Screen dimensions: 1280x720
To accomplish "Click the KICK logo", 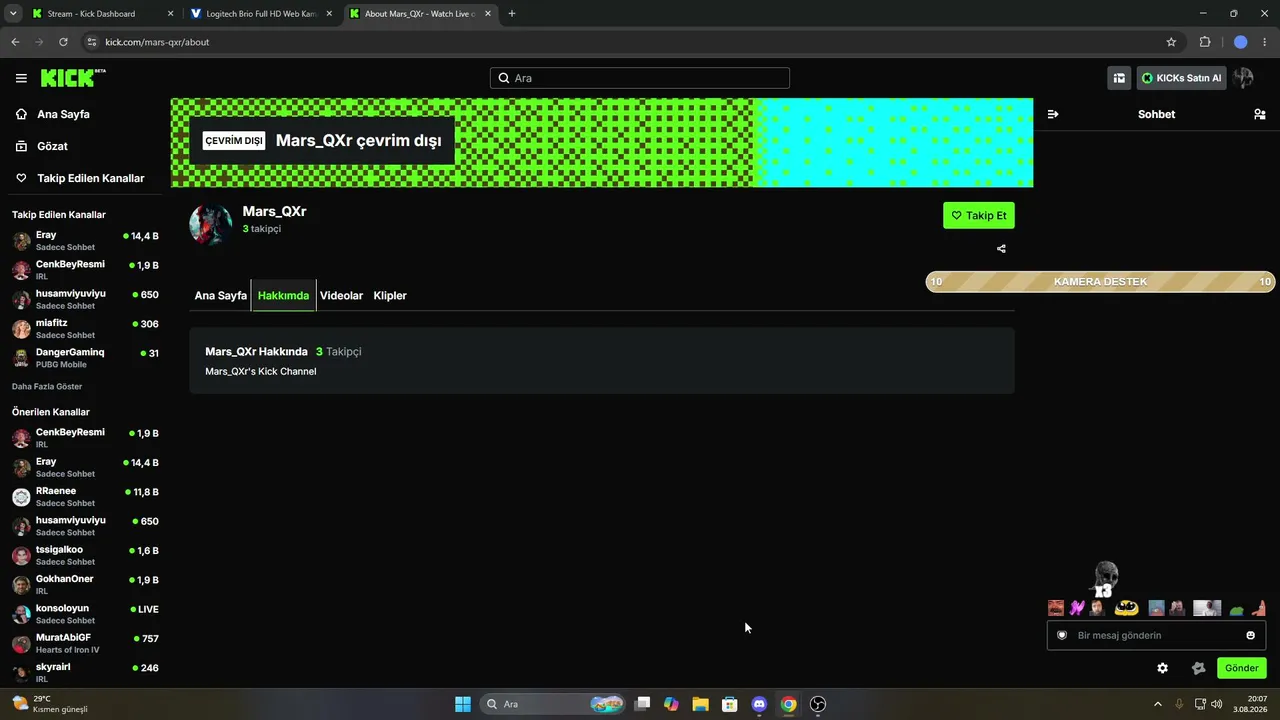I will coord(73,78).
